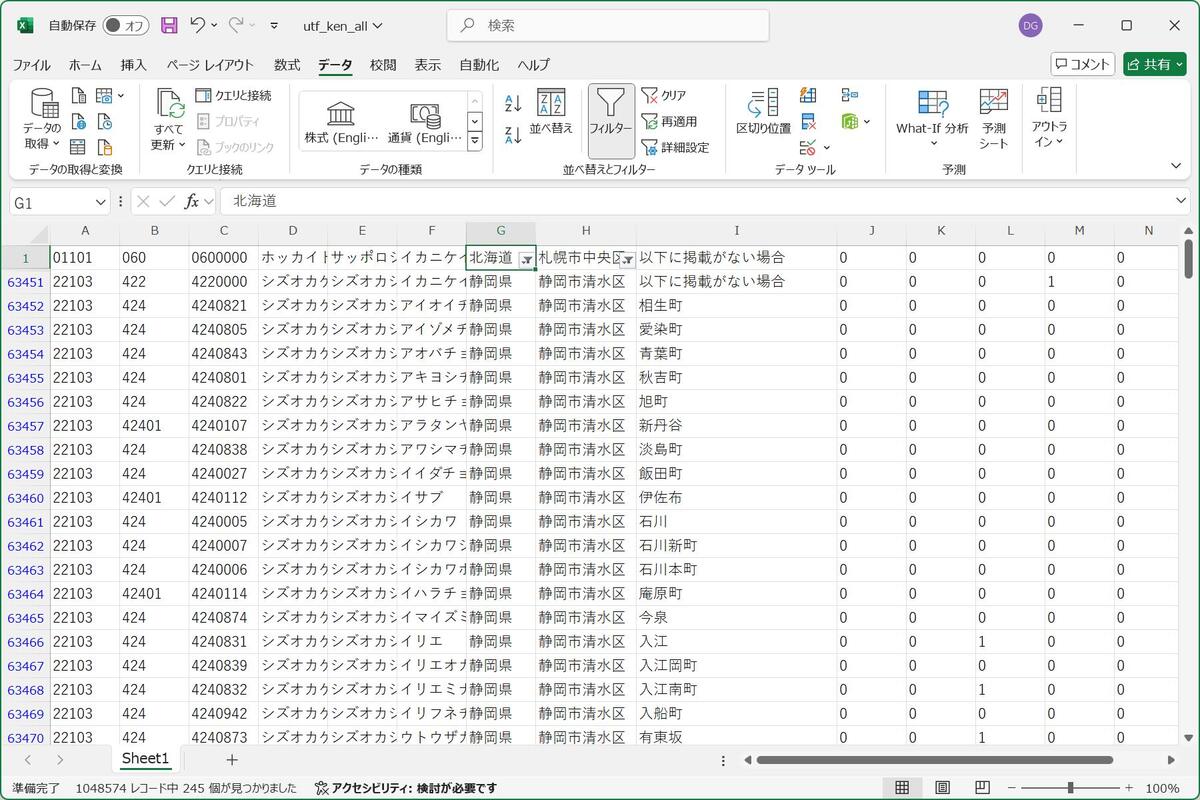Click the 共有 share button

[1154, 64]
